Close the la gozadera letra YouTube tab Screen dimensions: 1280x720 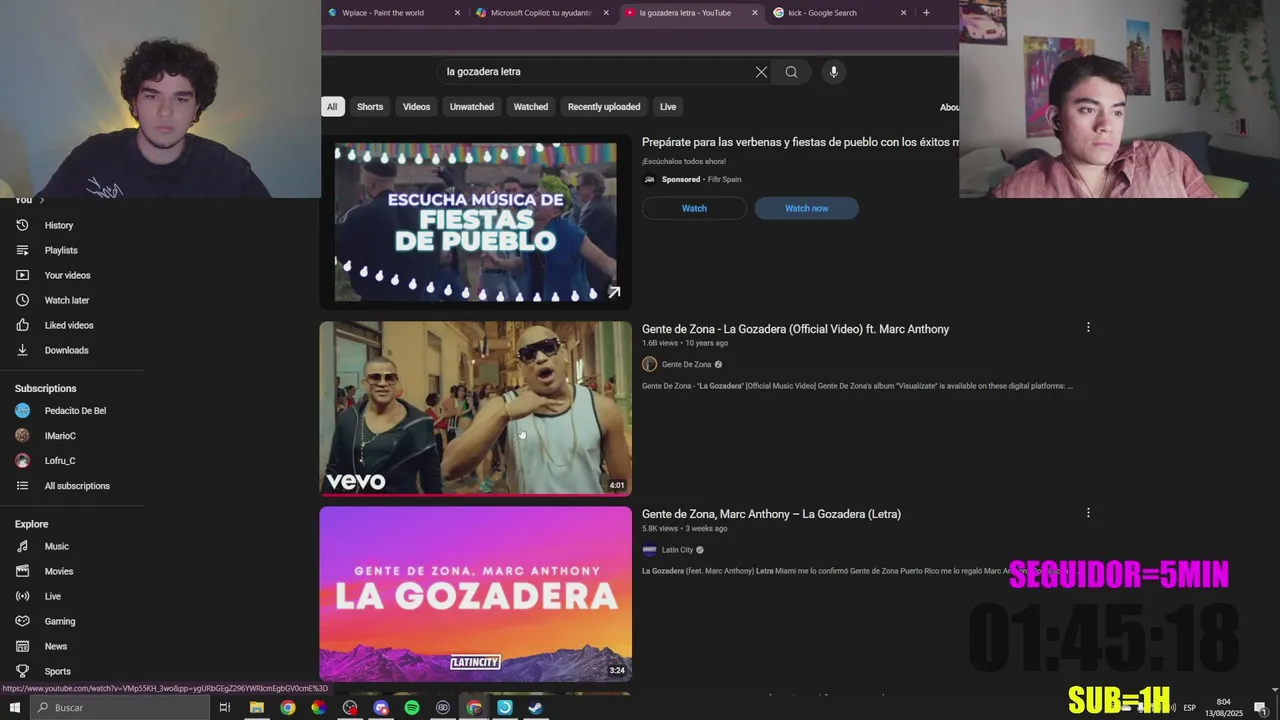pyautogui.click(x=755, y=13)
